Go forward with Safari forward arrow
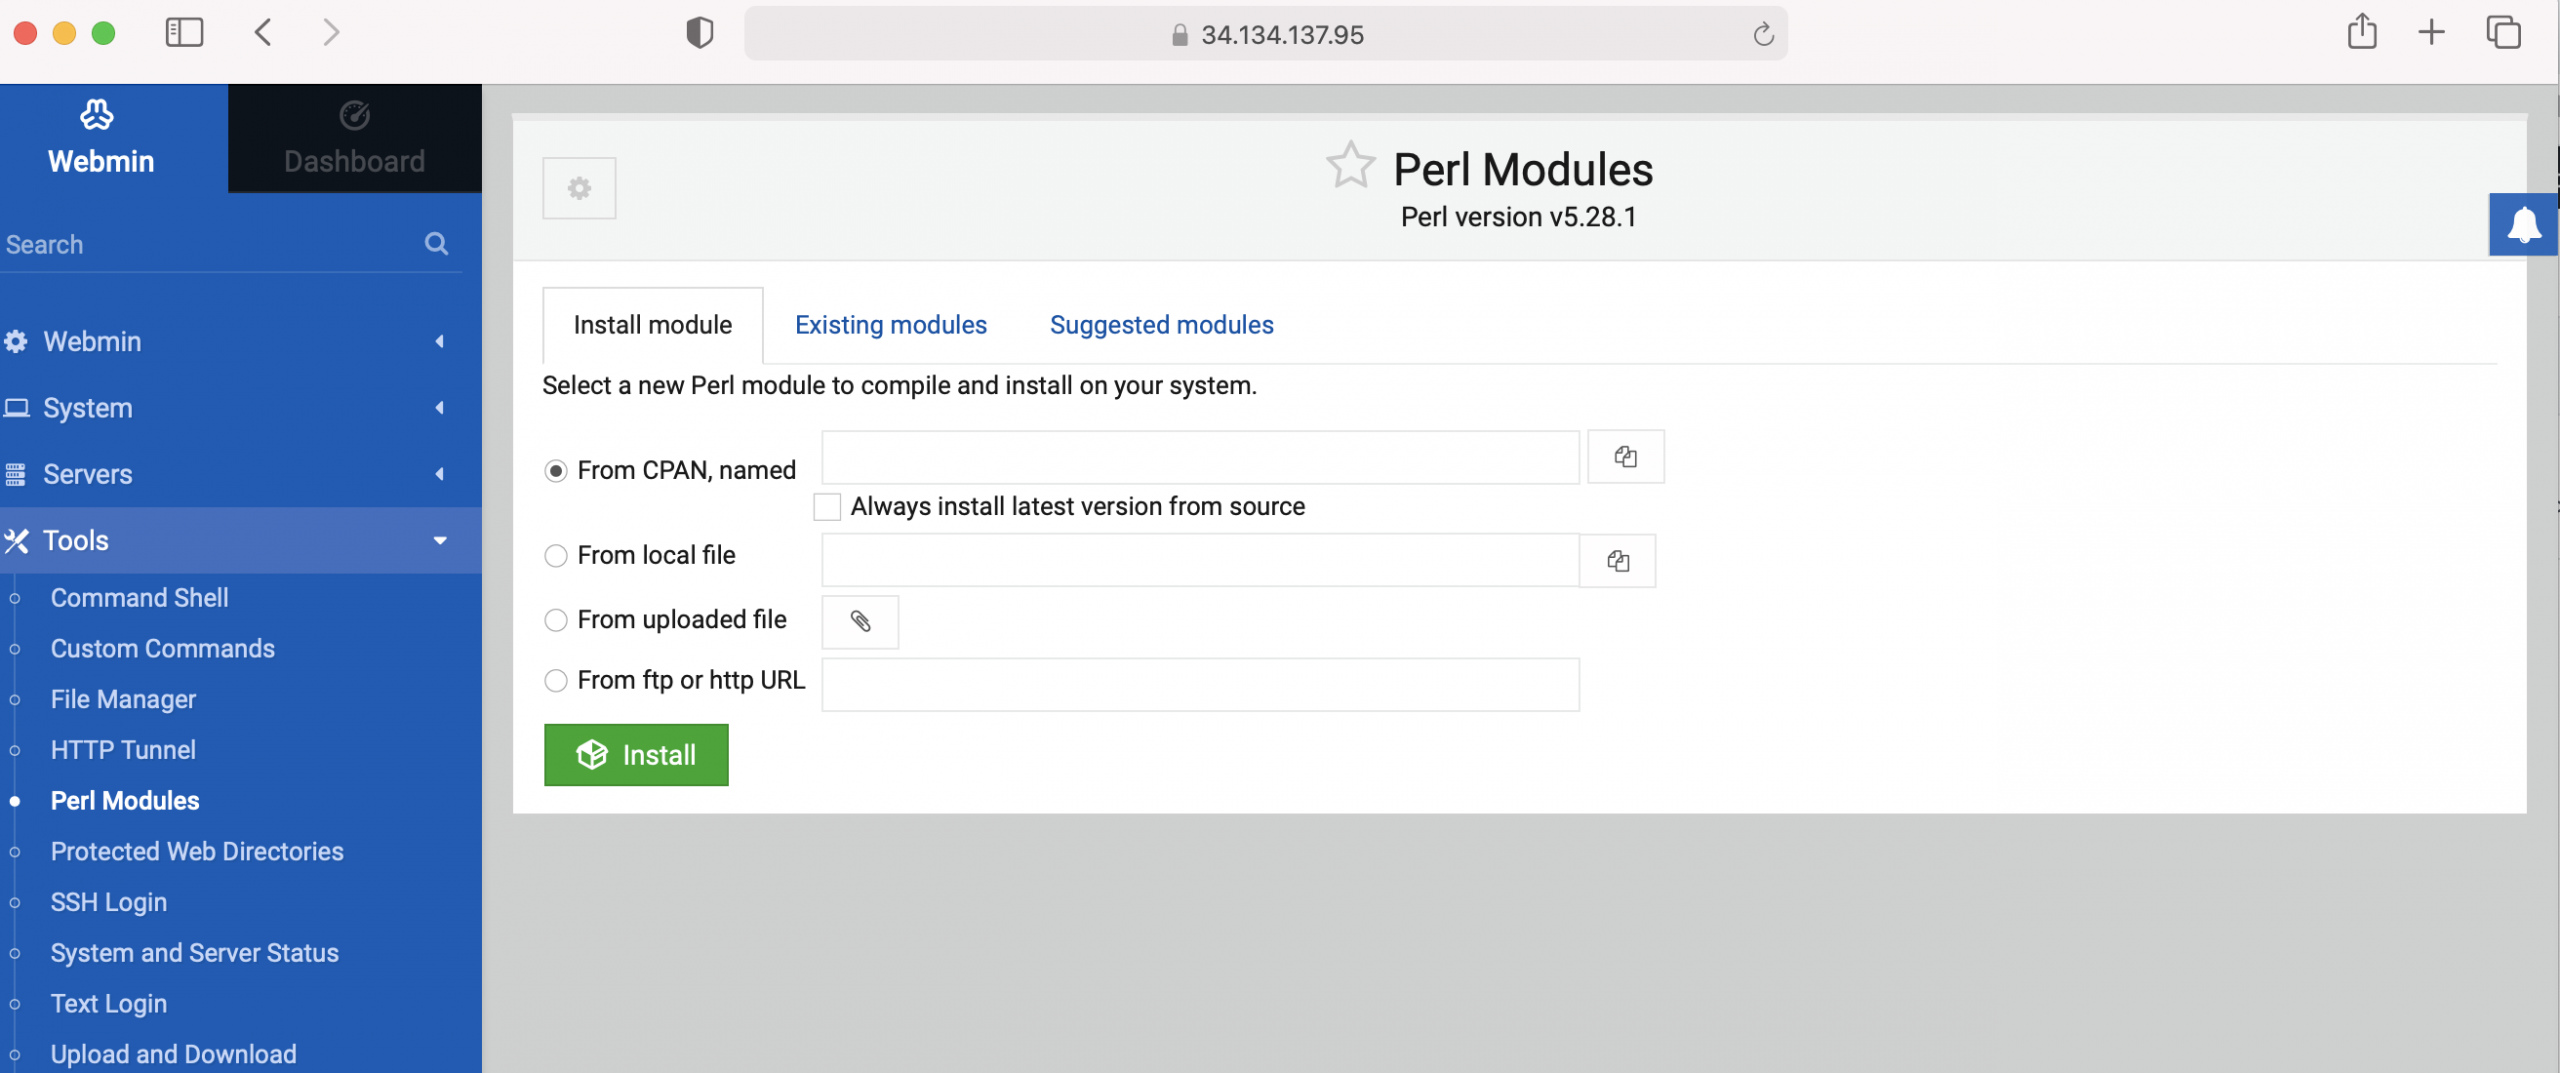 pos(331,33)
